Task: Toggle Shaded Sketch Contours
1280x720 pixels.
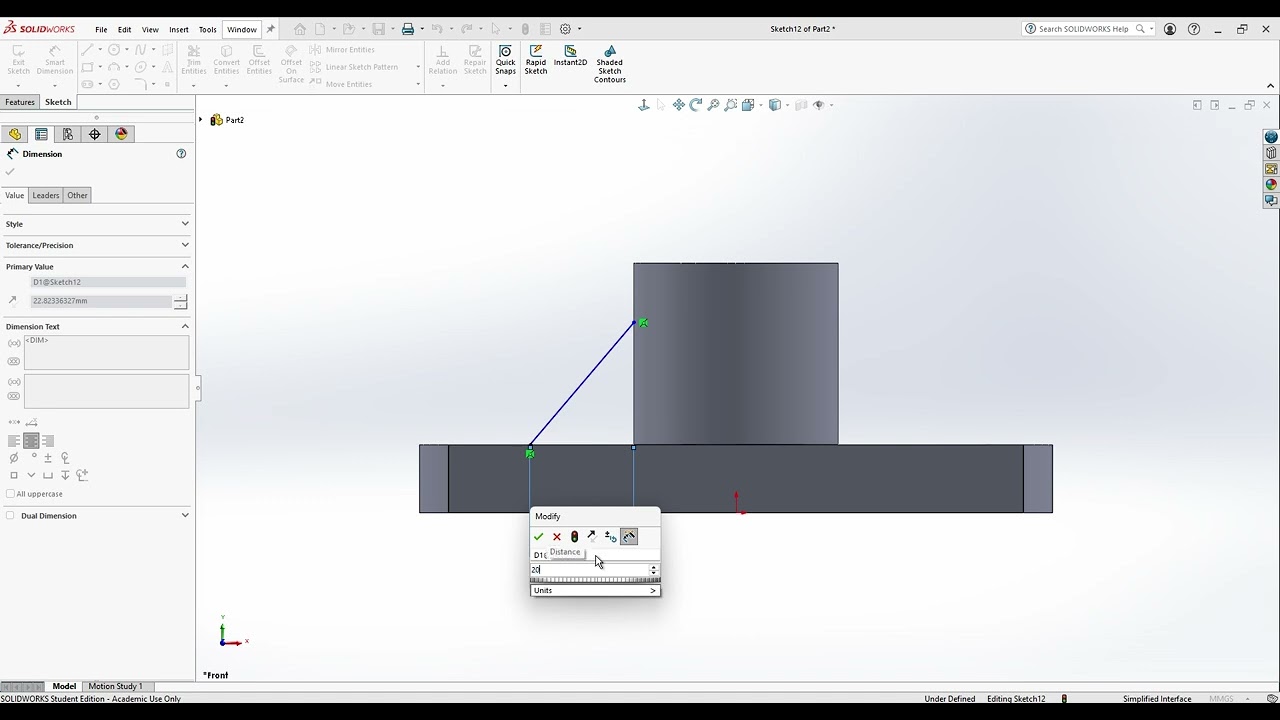Action: [x=610, y=64]
